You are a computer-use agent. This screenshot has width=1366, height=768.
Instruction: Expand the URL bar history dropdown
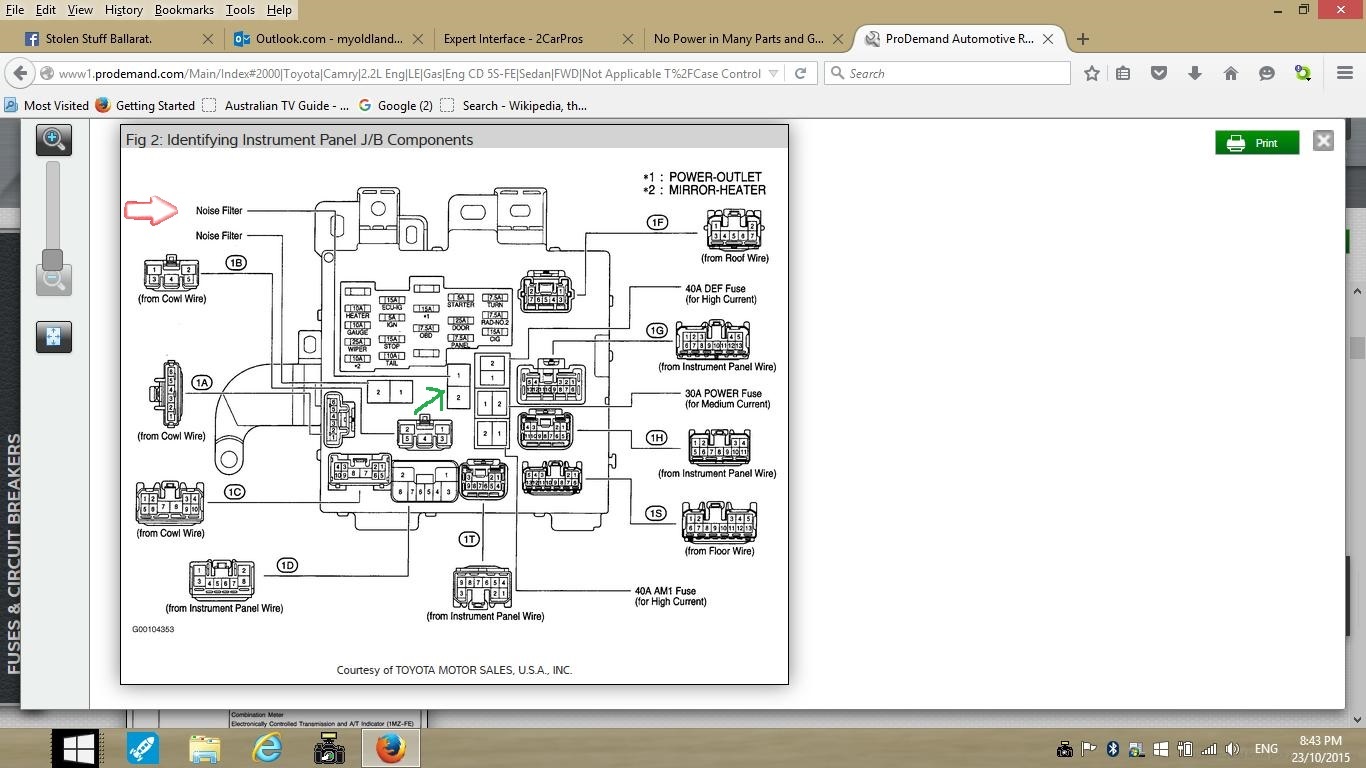point(773,73)
